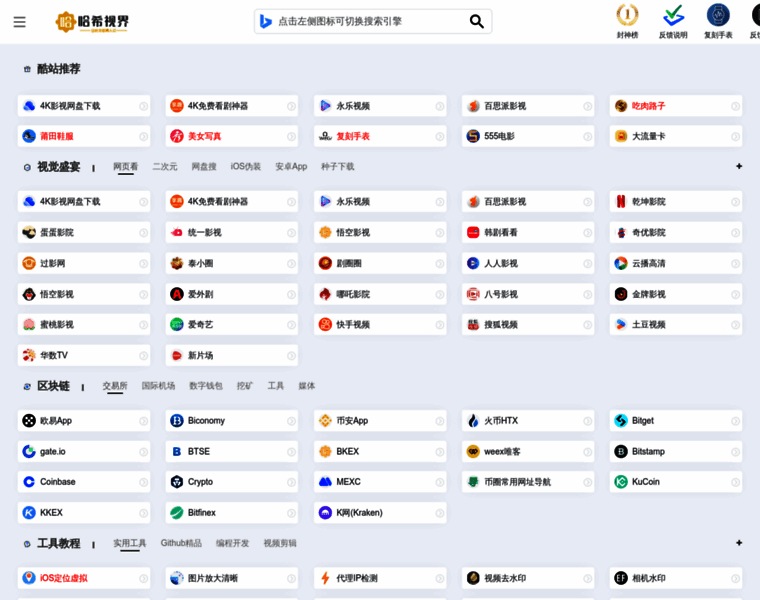Click the 吃肉路子 site icon
This screenshot has height=600, width=760.
click(621, 106)
